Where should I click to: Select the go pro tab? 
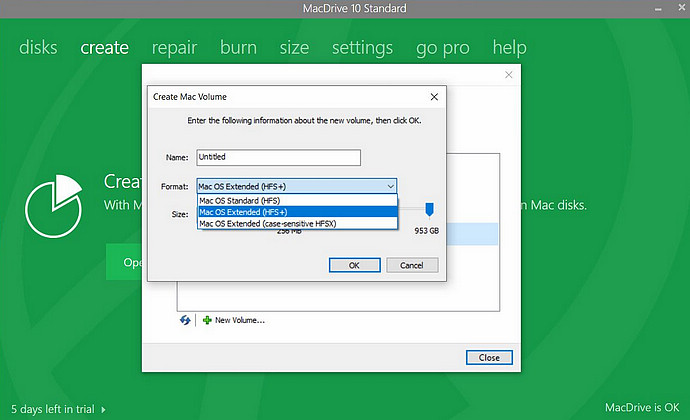point(443,49)
